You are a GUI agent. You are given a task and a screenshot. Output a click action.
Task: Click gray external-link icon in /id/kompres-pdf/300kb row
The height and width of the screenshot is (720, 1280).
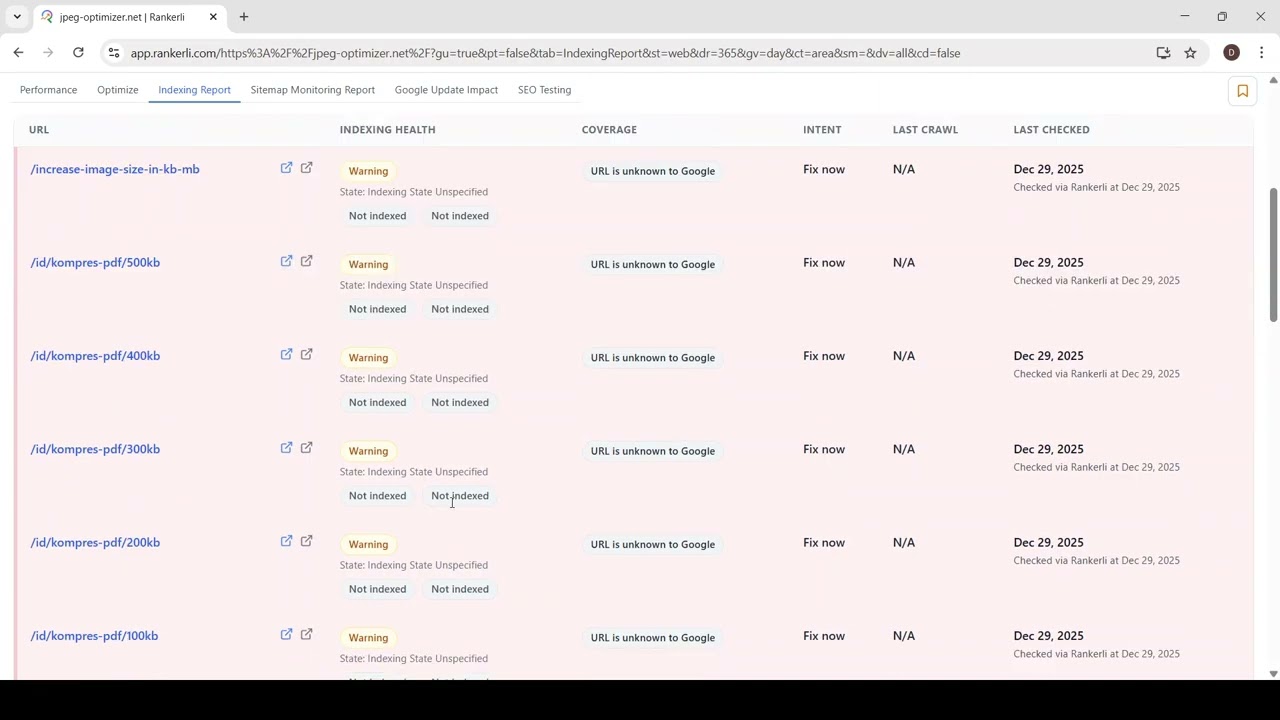pyautogui.click(x=307, y=448)
